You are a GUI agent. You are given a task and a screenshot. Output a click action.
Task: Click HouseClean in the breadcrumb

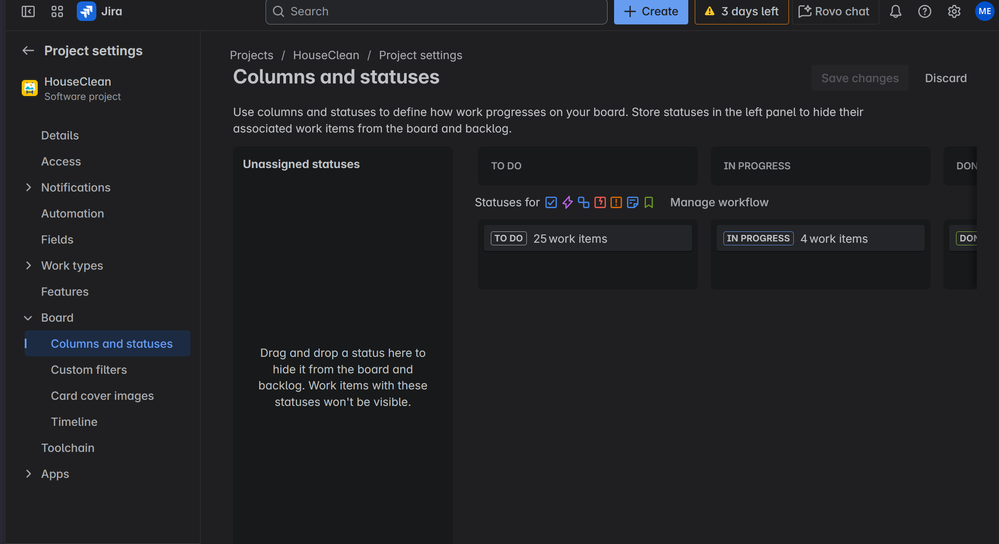(326, 55)
